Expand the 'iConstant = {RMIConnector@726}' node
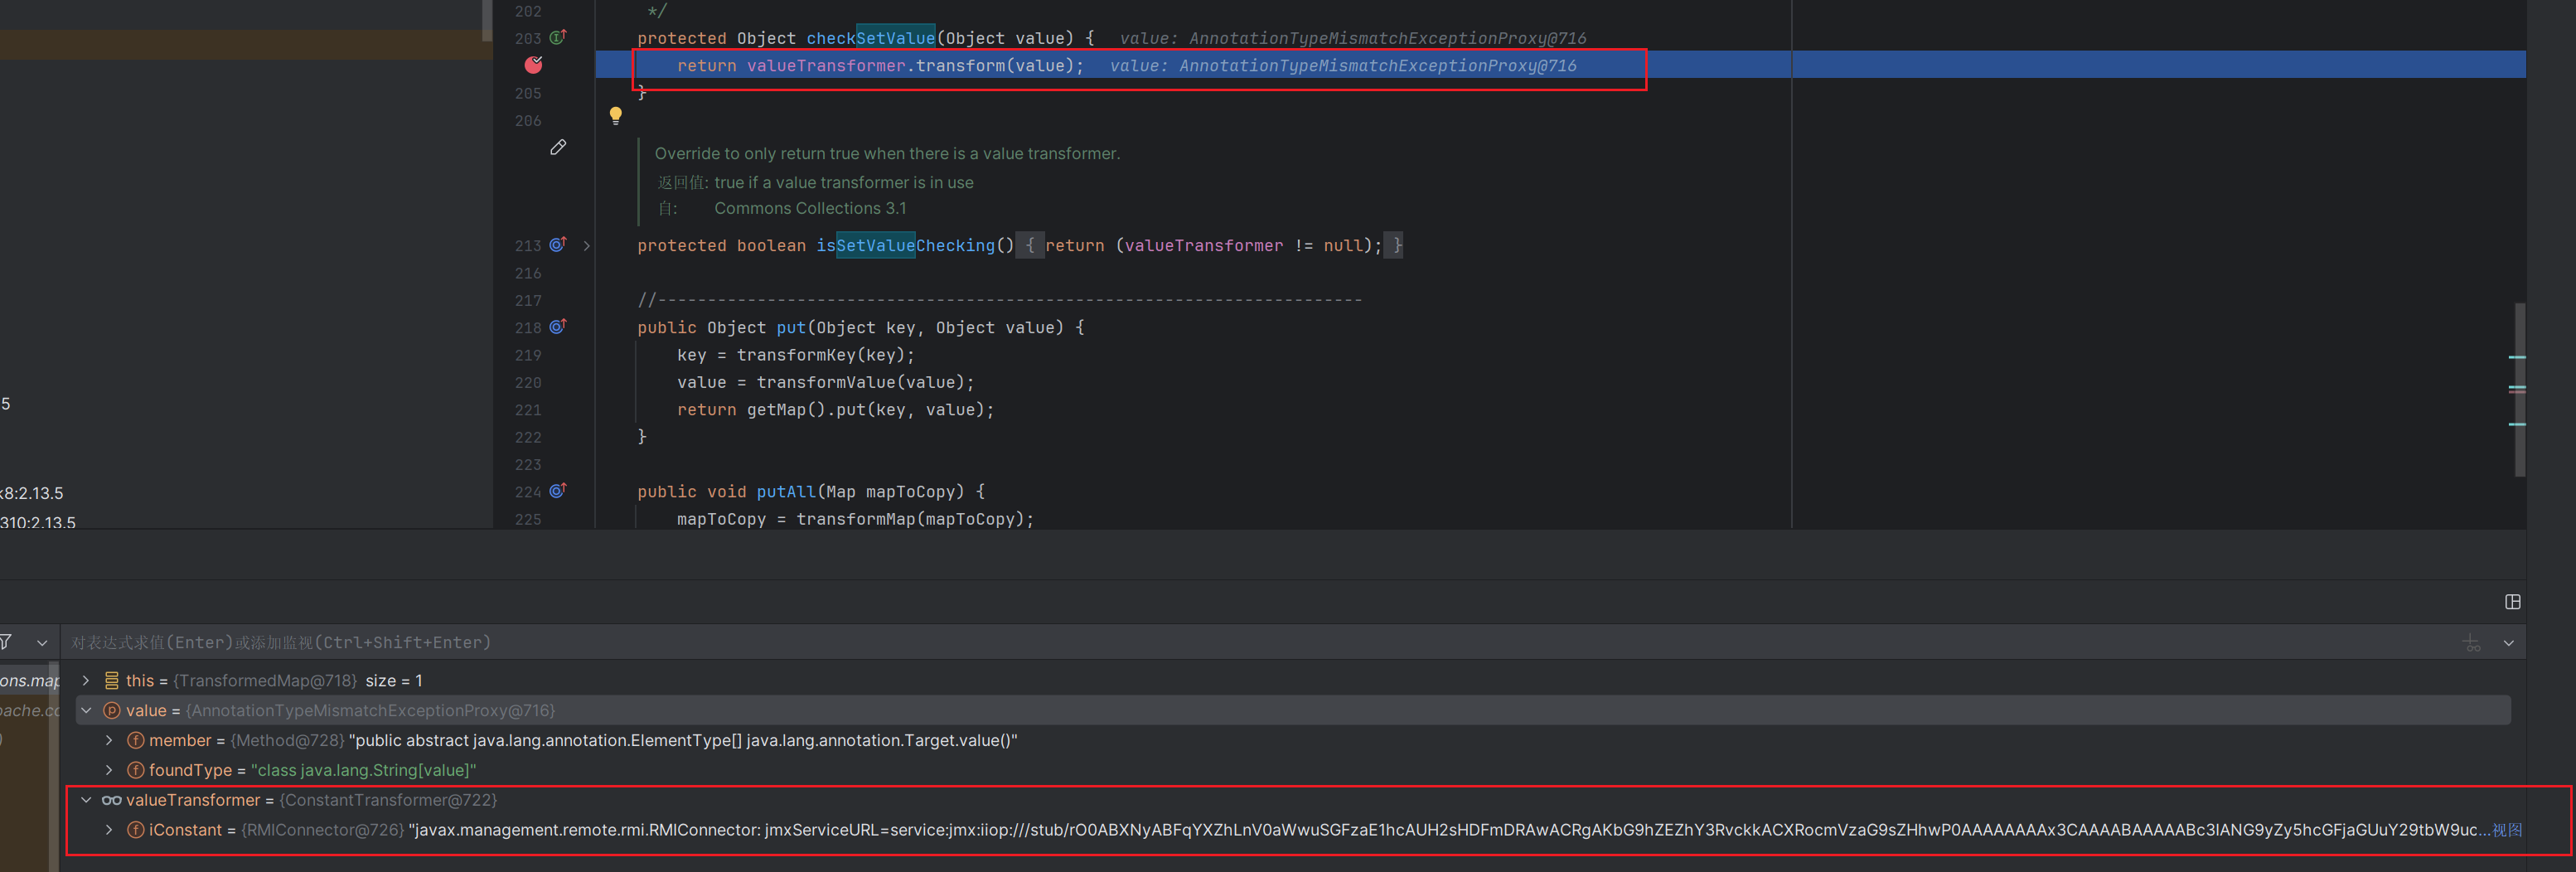 pos(109,830)
